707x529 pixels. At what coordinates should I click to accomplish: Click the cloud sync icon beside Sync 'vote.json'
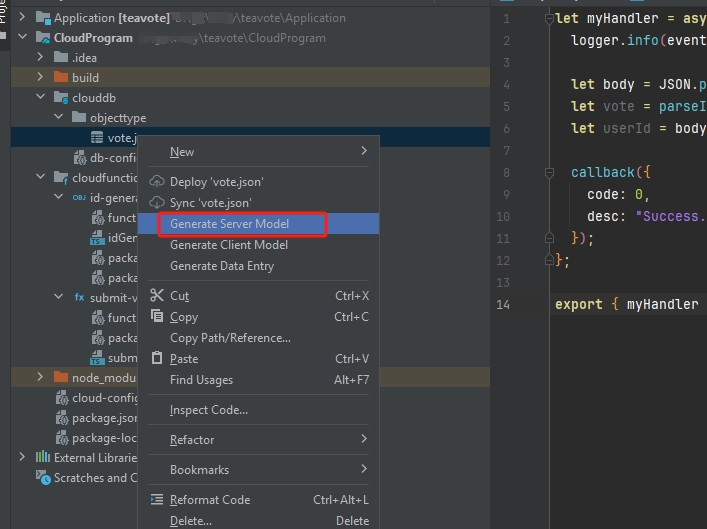click(x=157, y=202)
